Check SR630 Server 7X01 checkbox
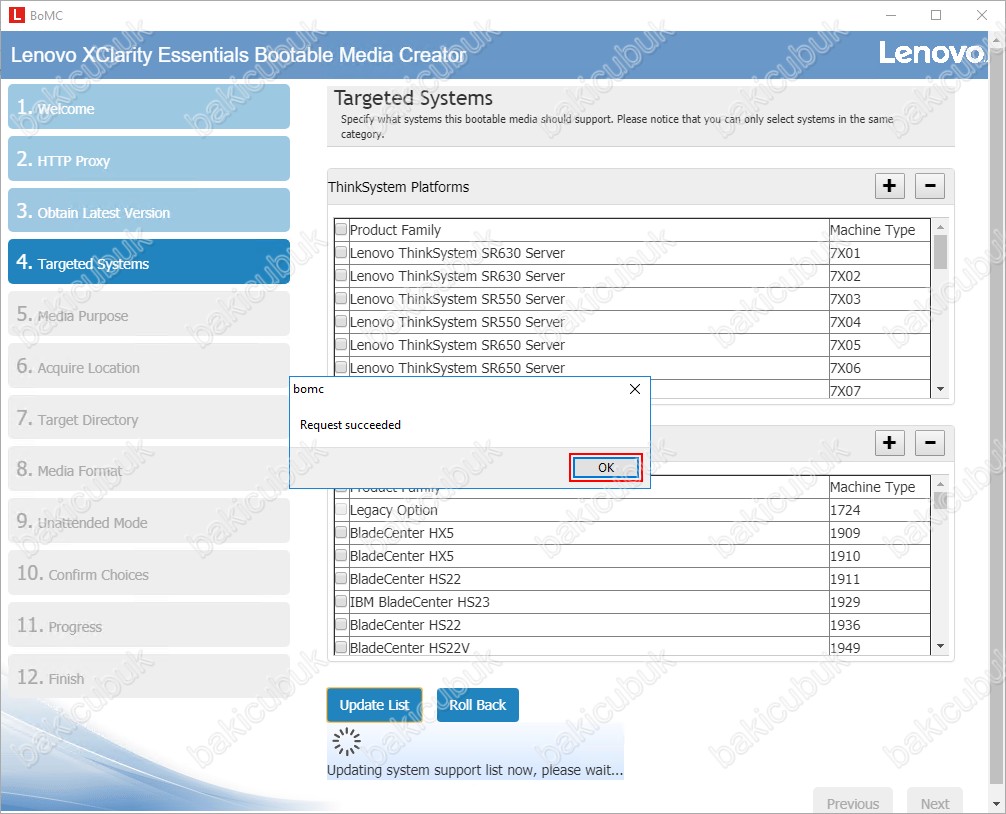 point(341,252)
